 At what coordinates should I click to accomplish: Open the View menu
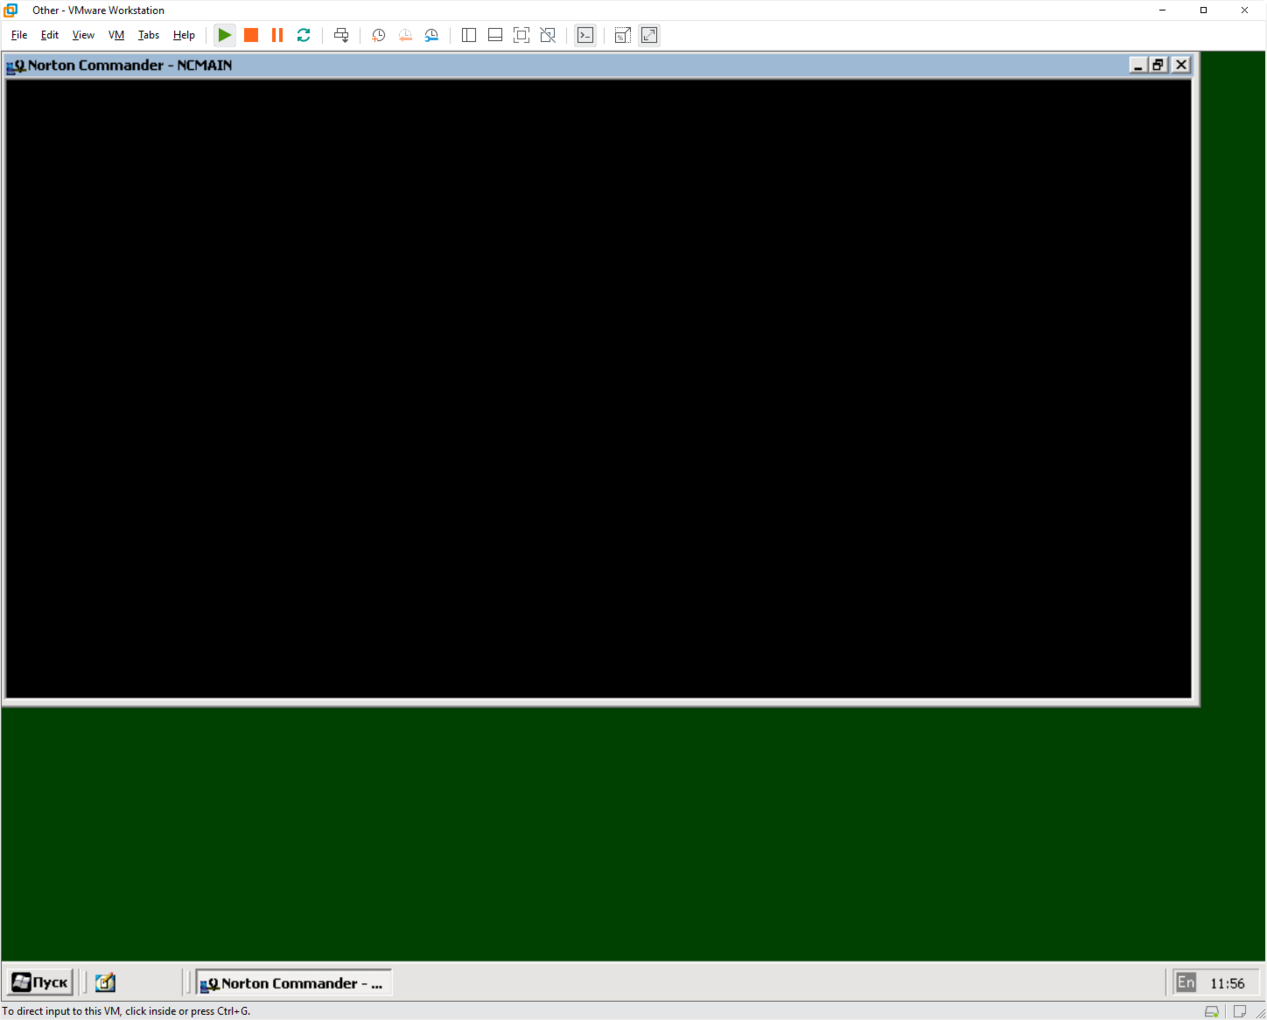point(83,35)
